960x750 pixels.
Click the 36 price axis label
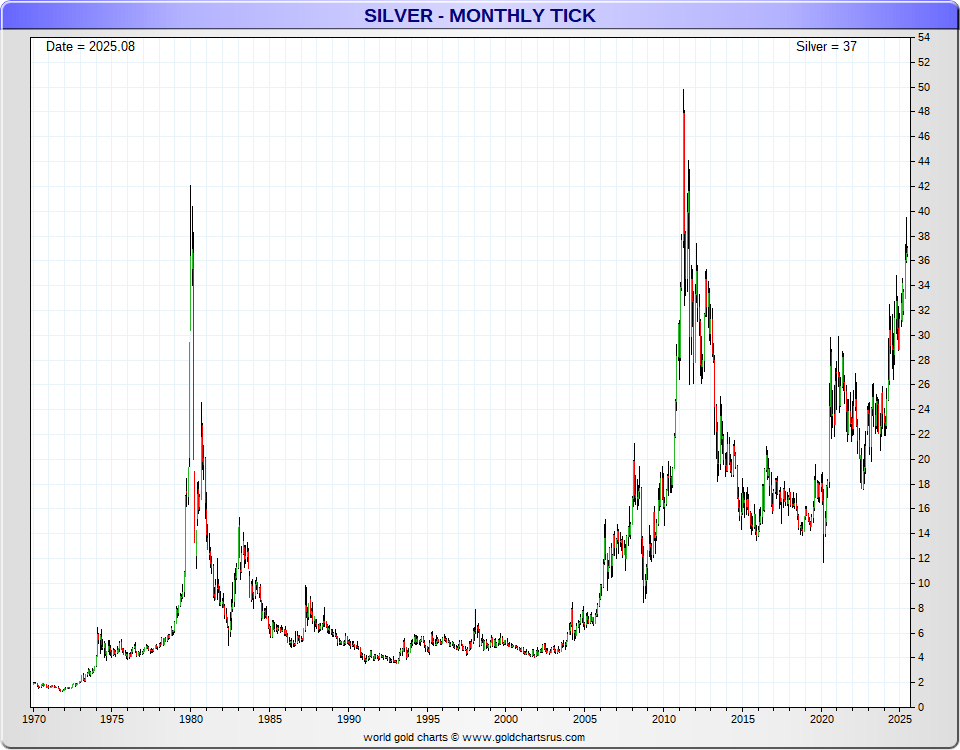click(x=924, y=260)
